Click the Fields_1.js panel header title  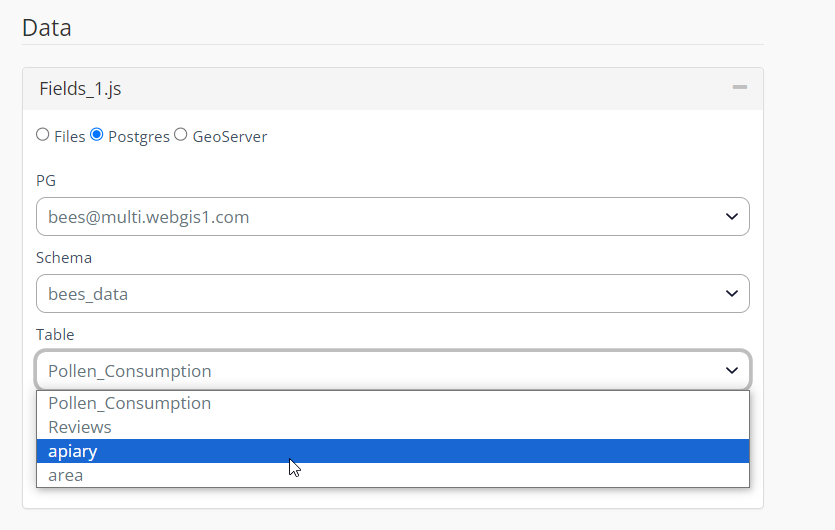click(80, 89)
